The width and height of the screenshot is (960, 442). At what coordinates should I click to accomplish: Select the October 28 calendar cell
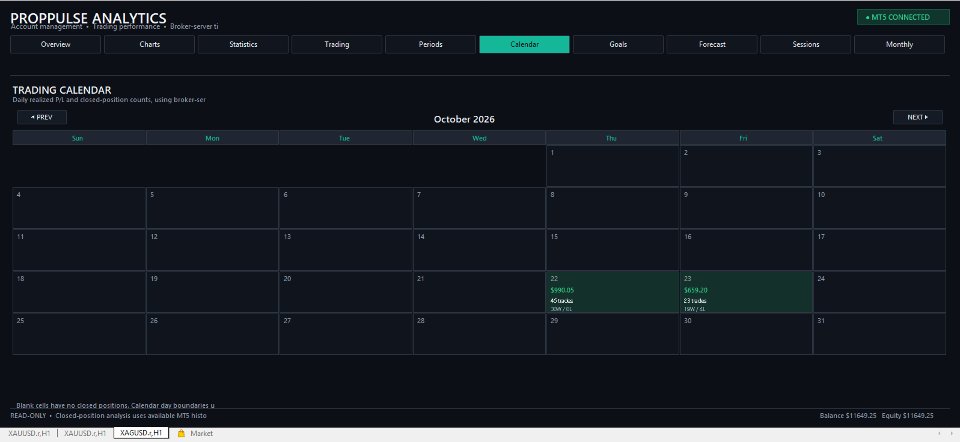479,334
